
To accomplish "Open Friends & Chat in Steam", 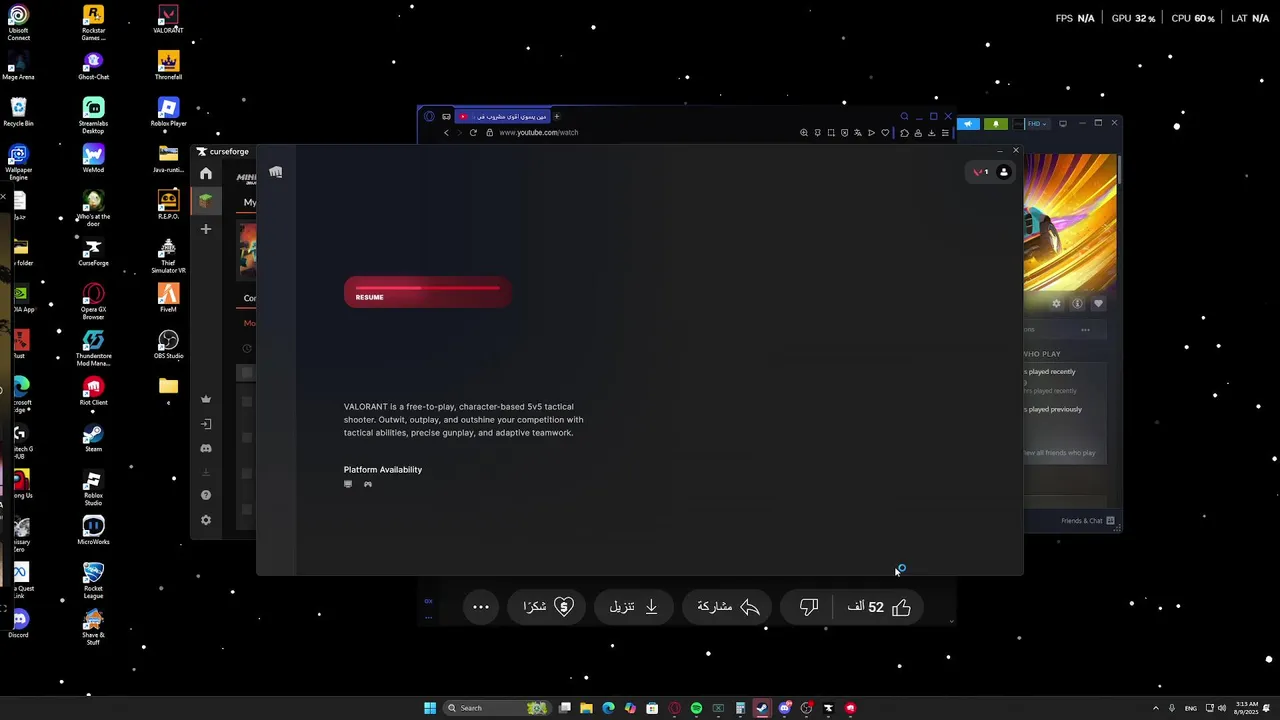I will (1088, 521).
